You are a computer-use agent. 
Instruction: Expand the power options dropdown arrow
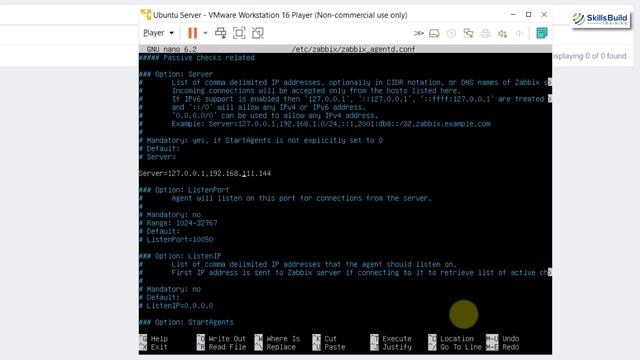(205, 33)
